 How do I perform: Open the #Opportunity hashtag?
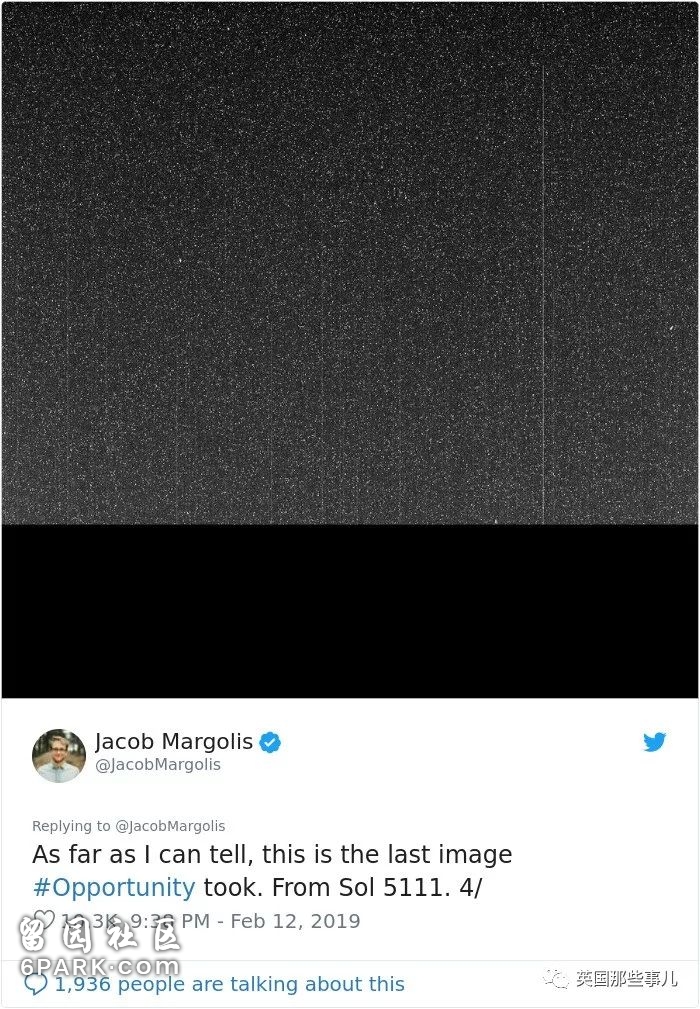(x=114, y=887)
